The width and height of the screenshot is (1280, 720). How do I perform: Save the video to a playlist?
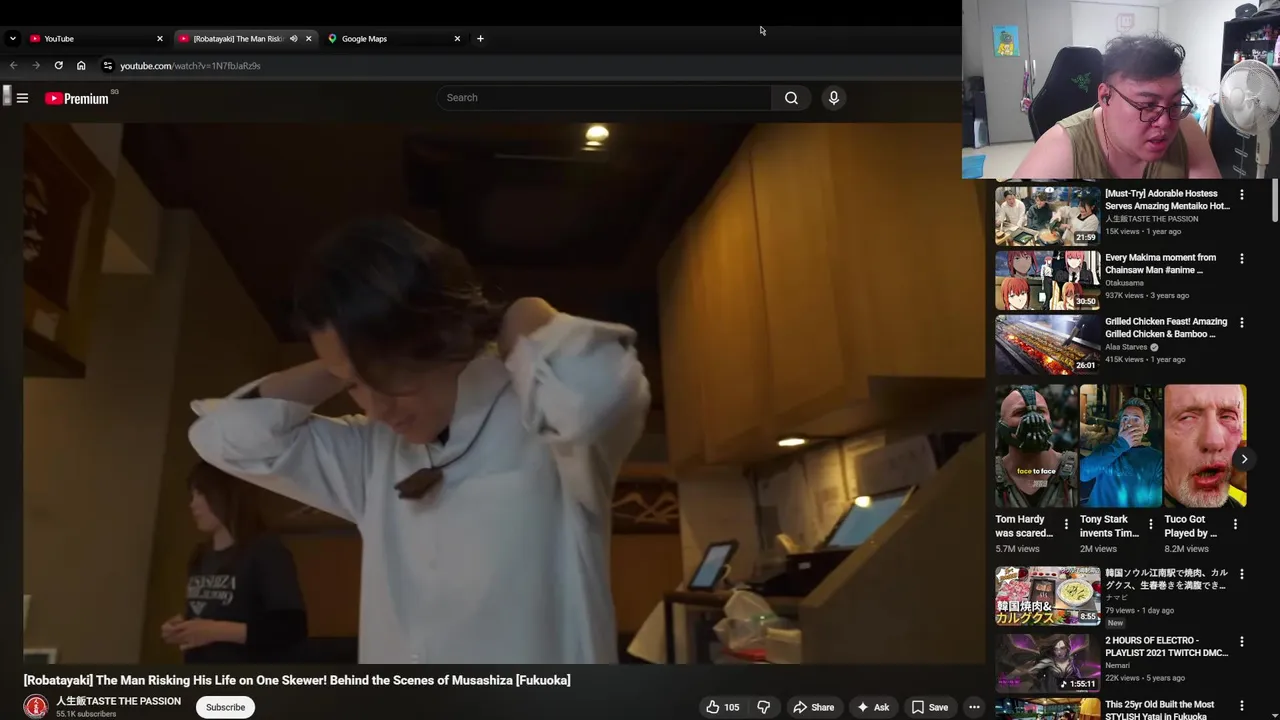coord(929,707)
